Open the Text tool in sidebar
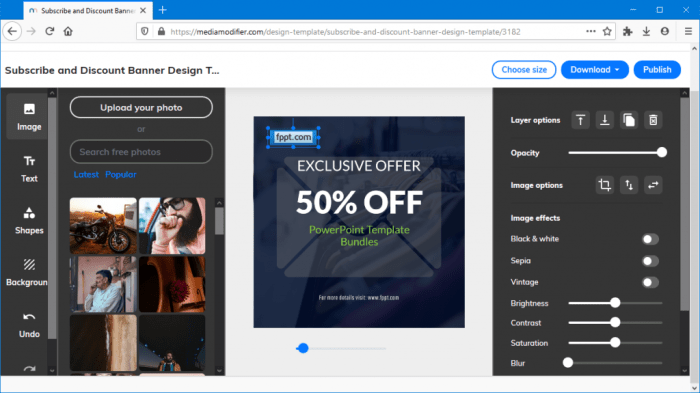This screenshot has height=393, width=700. click(x=29, y=169)
